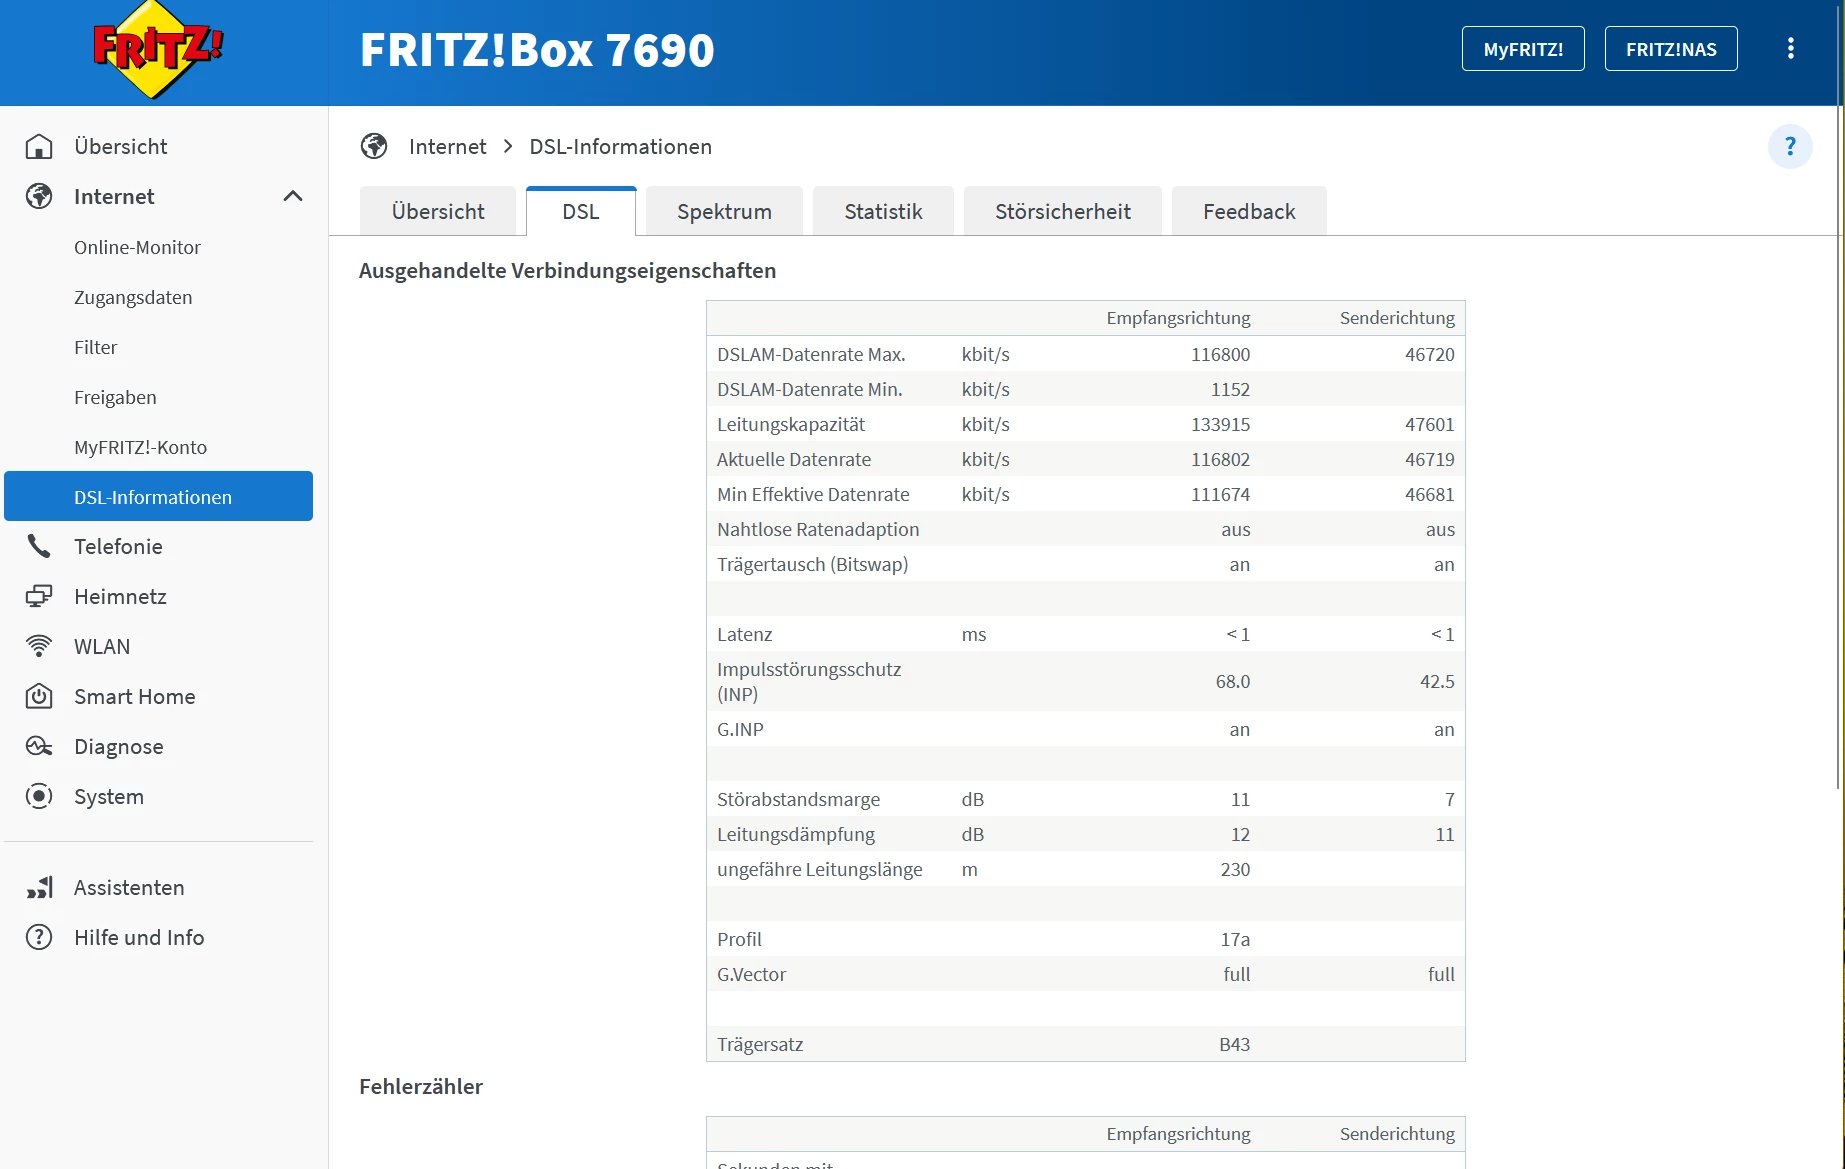1845x1169 pixels.
Task: Click Internet in the breadcrumb
Action: click(x=447, y=147)
